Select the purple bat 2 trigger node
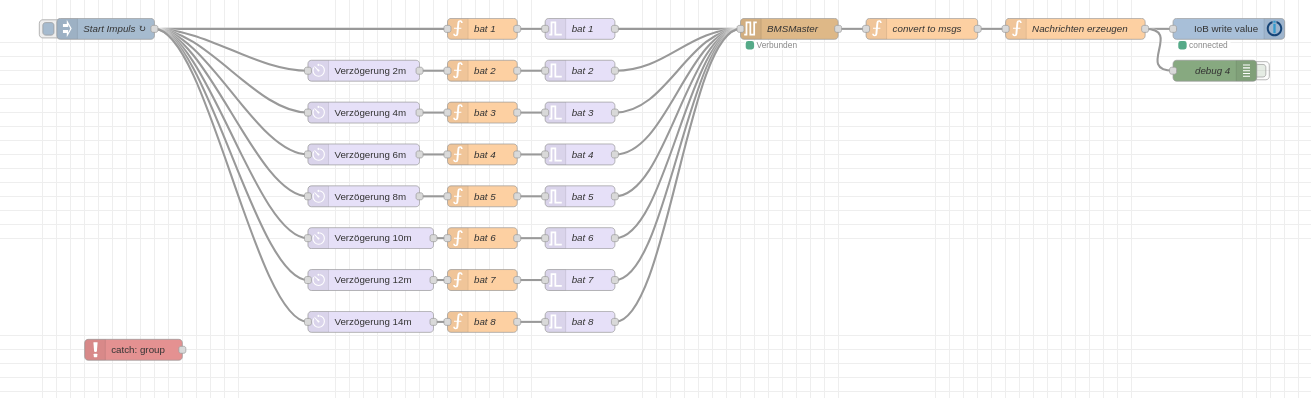This screenshot has width=1311, height=398. click(580, 71)
